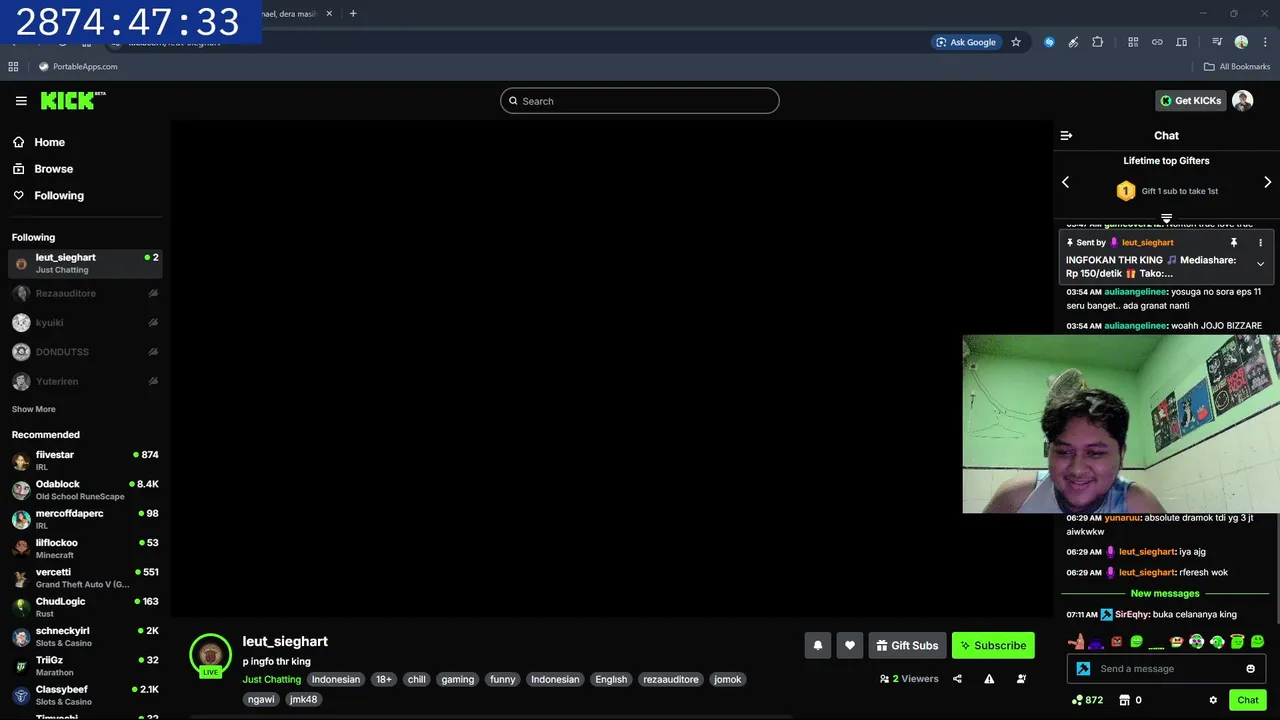Go to next top gifters slide

tap(1267, 182)
